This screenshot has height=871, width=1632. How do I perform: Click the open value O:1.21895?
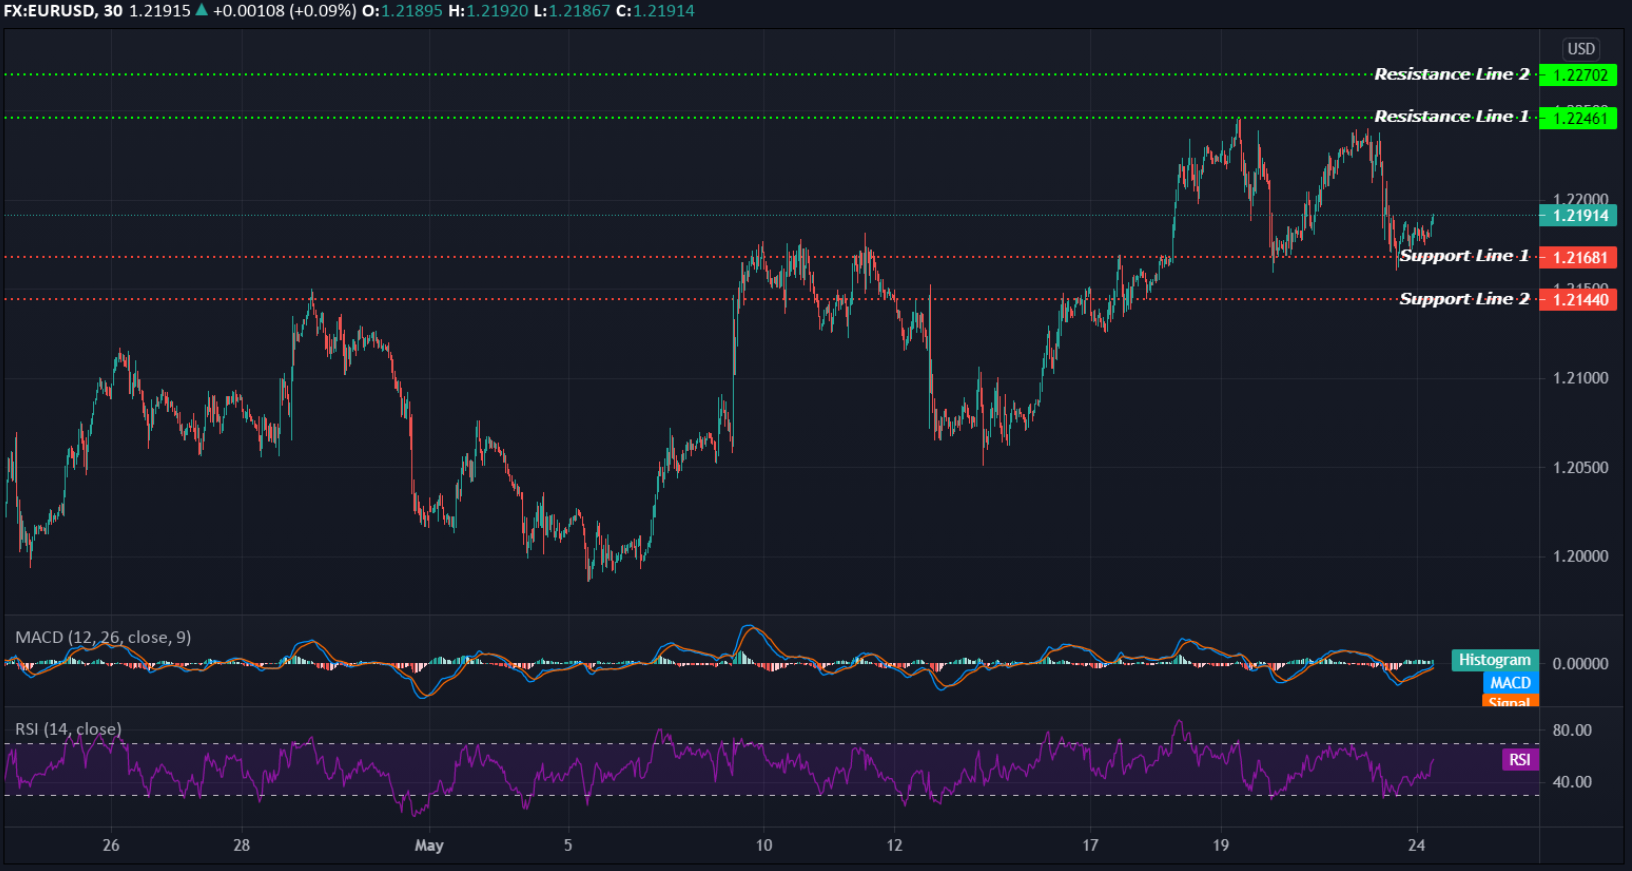click(x=402, y=11)
